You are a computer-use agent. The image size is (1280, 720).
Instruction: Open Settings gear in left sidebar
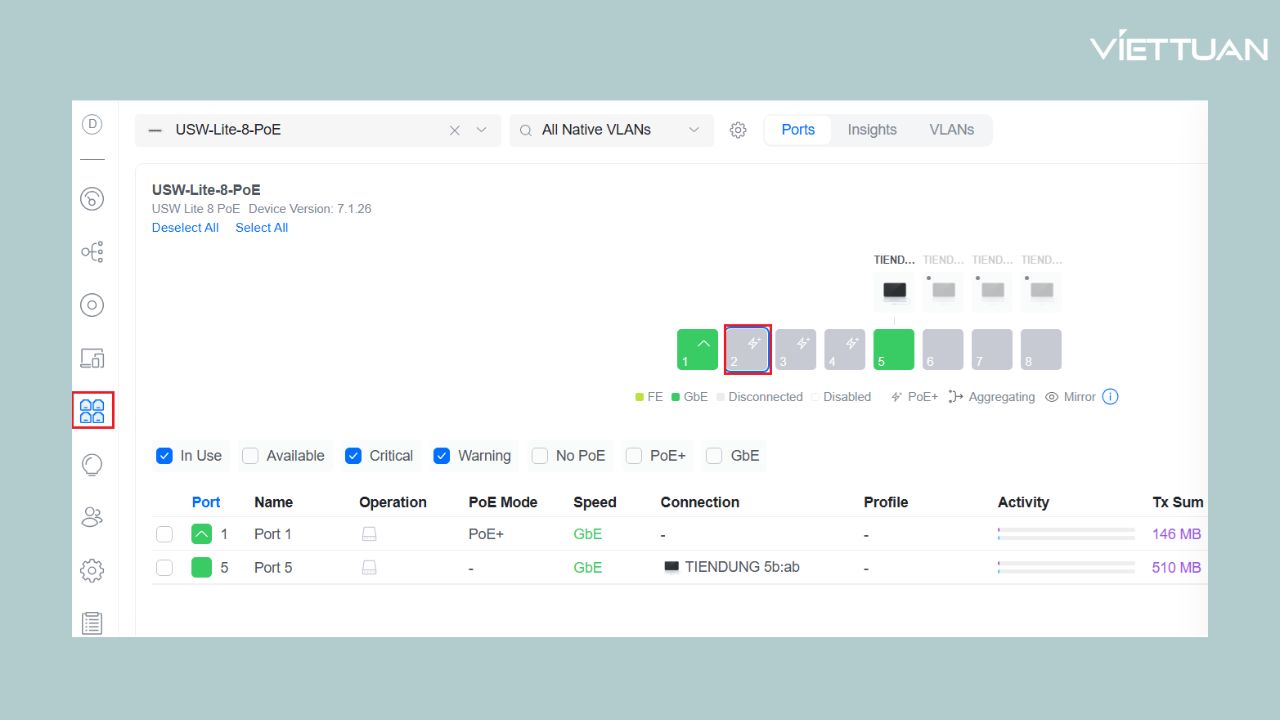(x=92, y=570)
